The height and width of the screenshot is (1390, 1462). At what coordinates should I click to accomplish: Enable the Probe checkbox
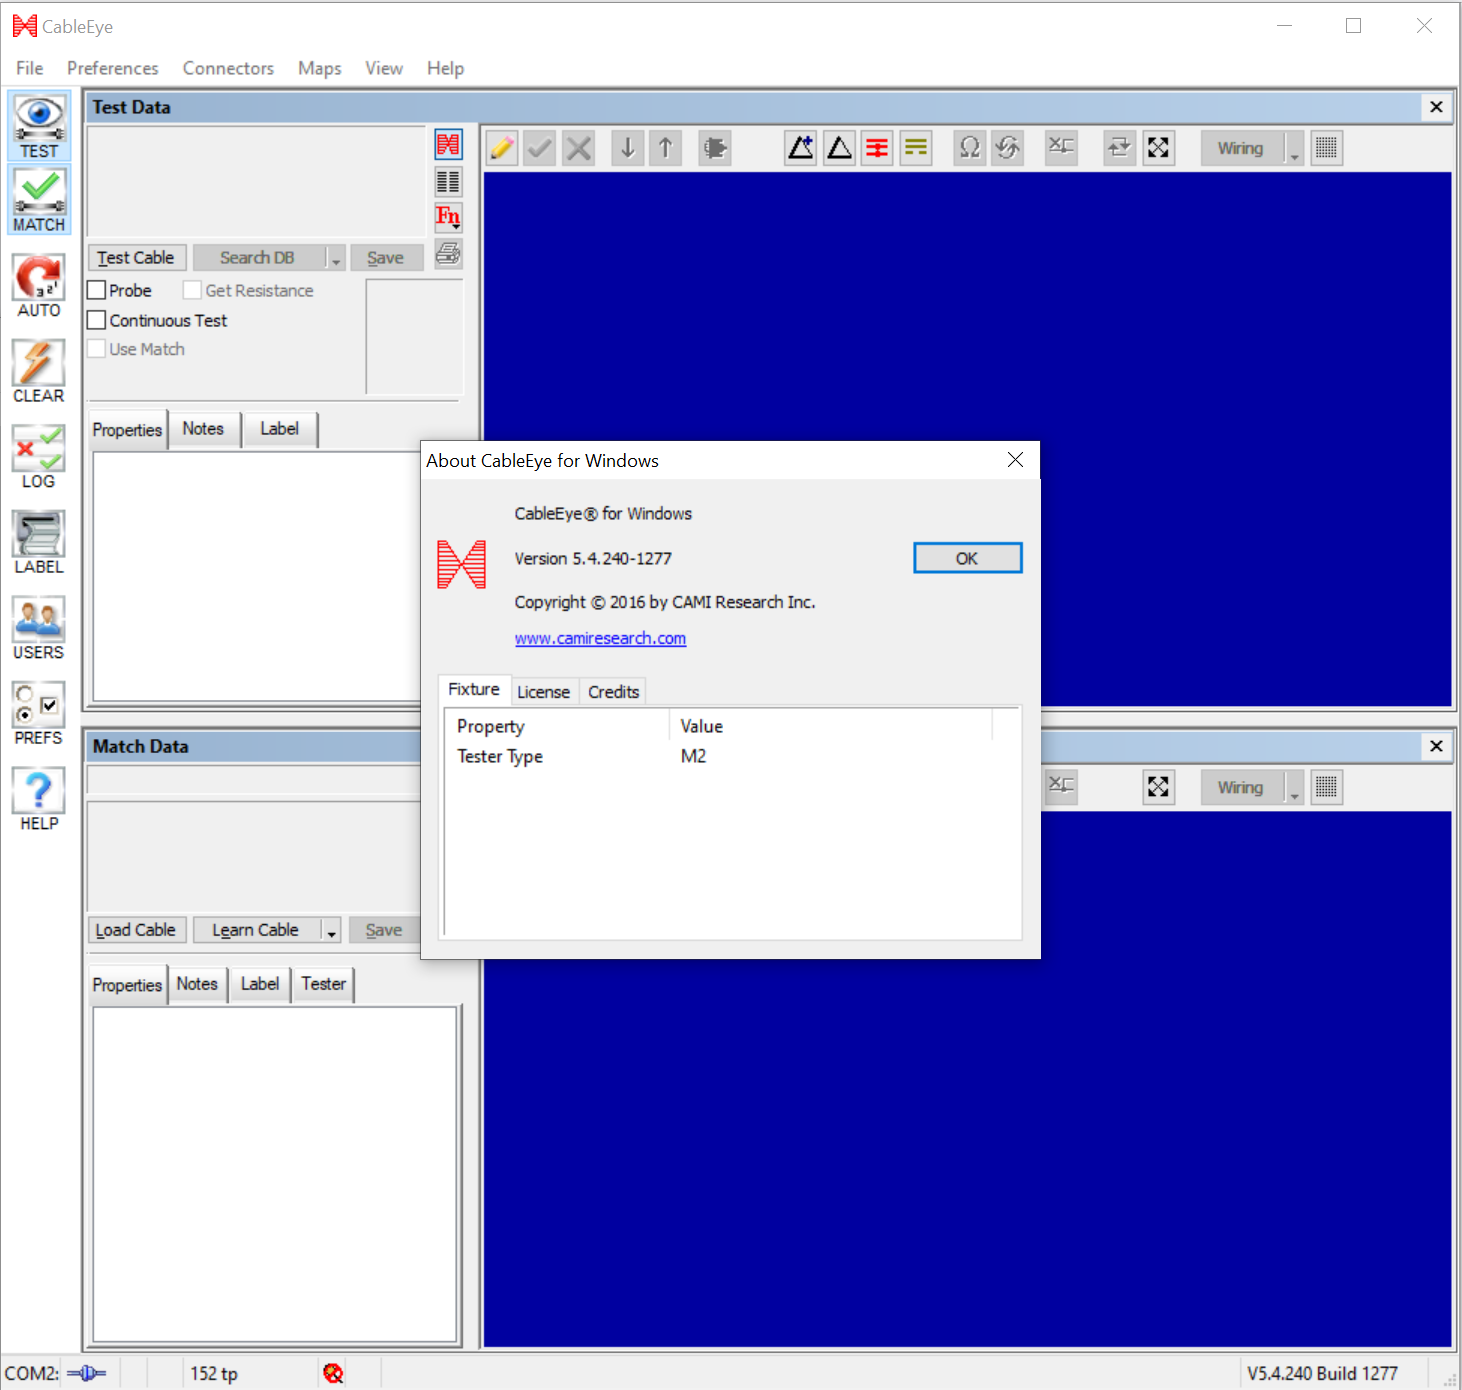click(97, 290)
